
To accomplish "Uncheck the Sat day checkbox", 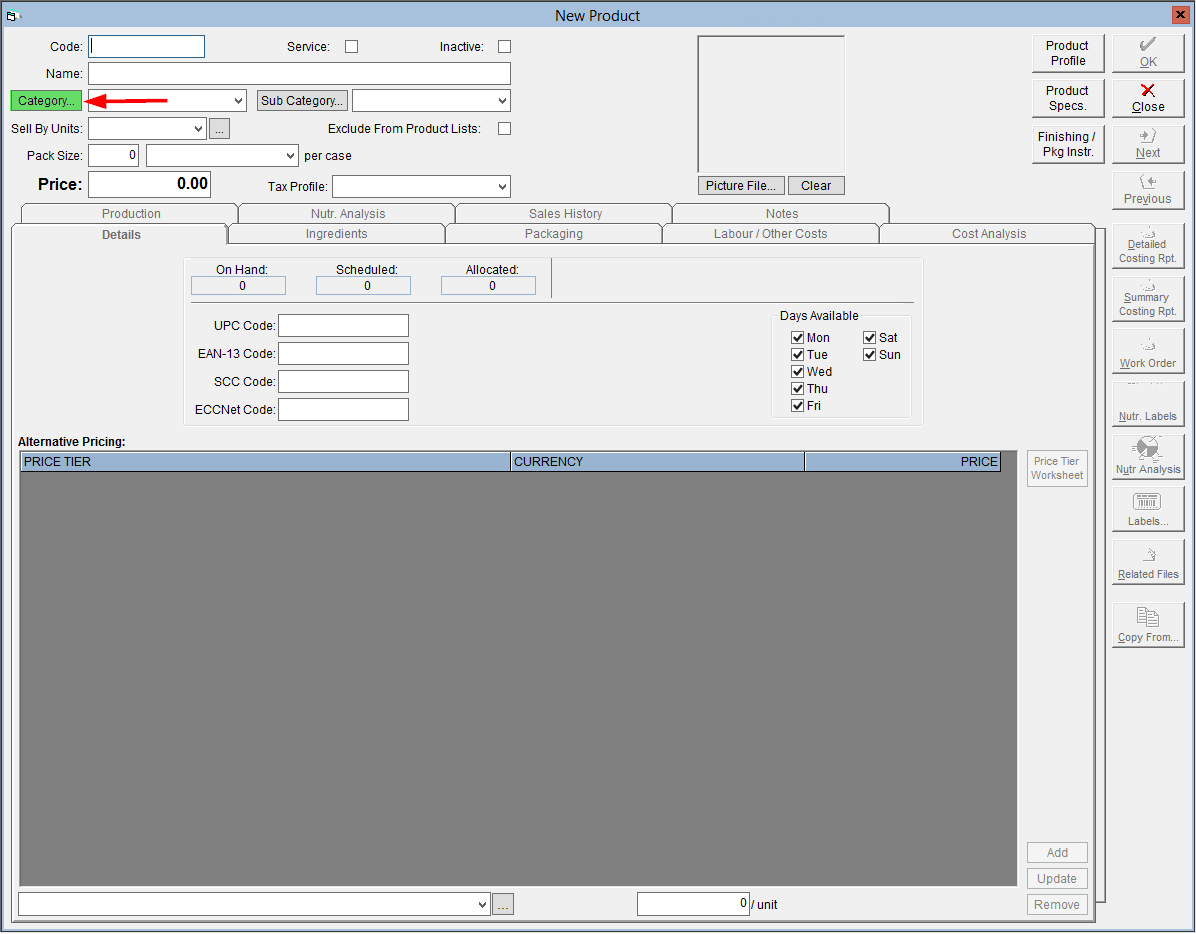I will pos(870,338).
